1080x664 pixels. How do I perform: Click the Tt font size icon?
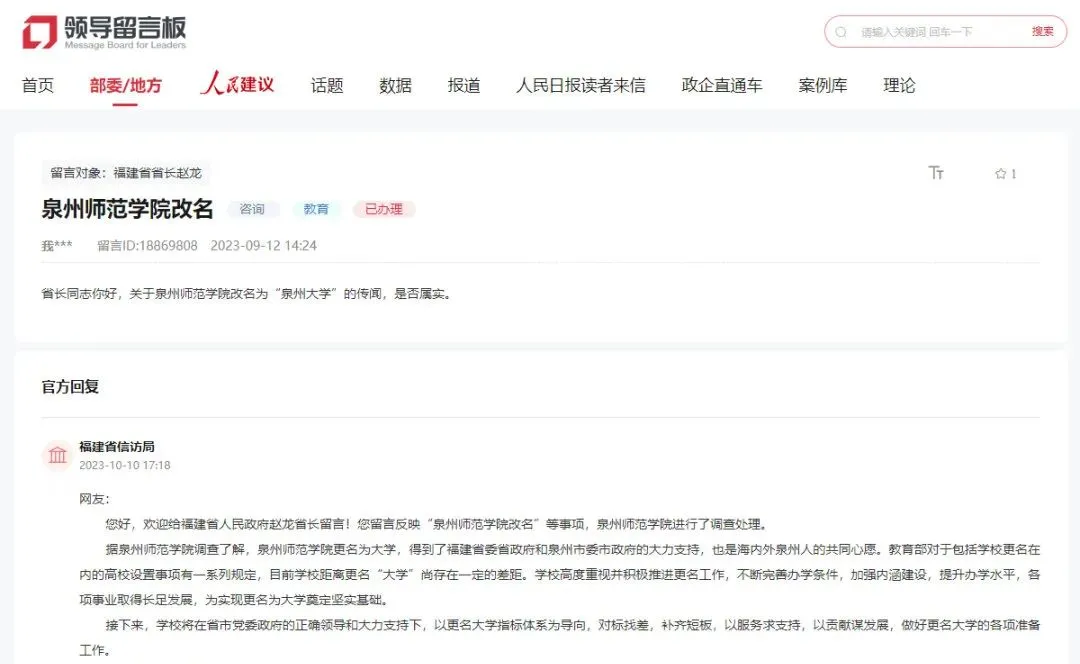point(937,172)
